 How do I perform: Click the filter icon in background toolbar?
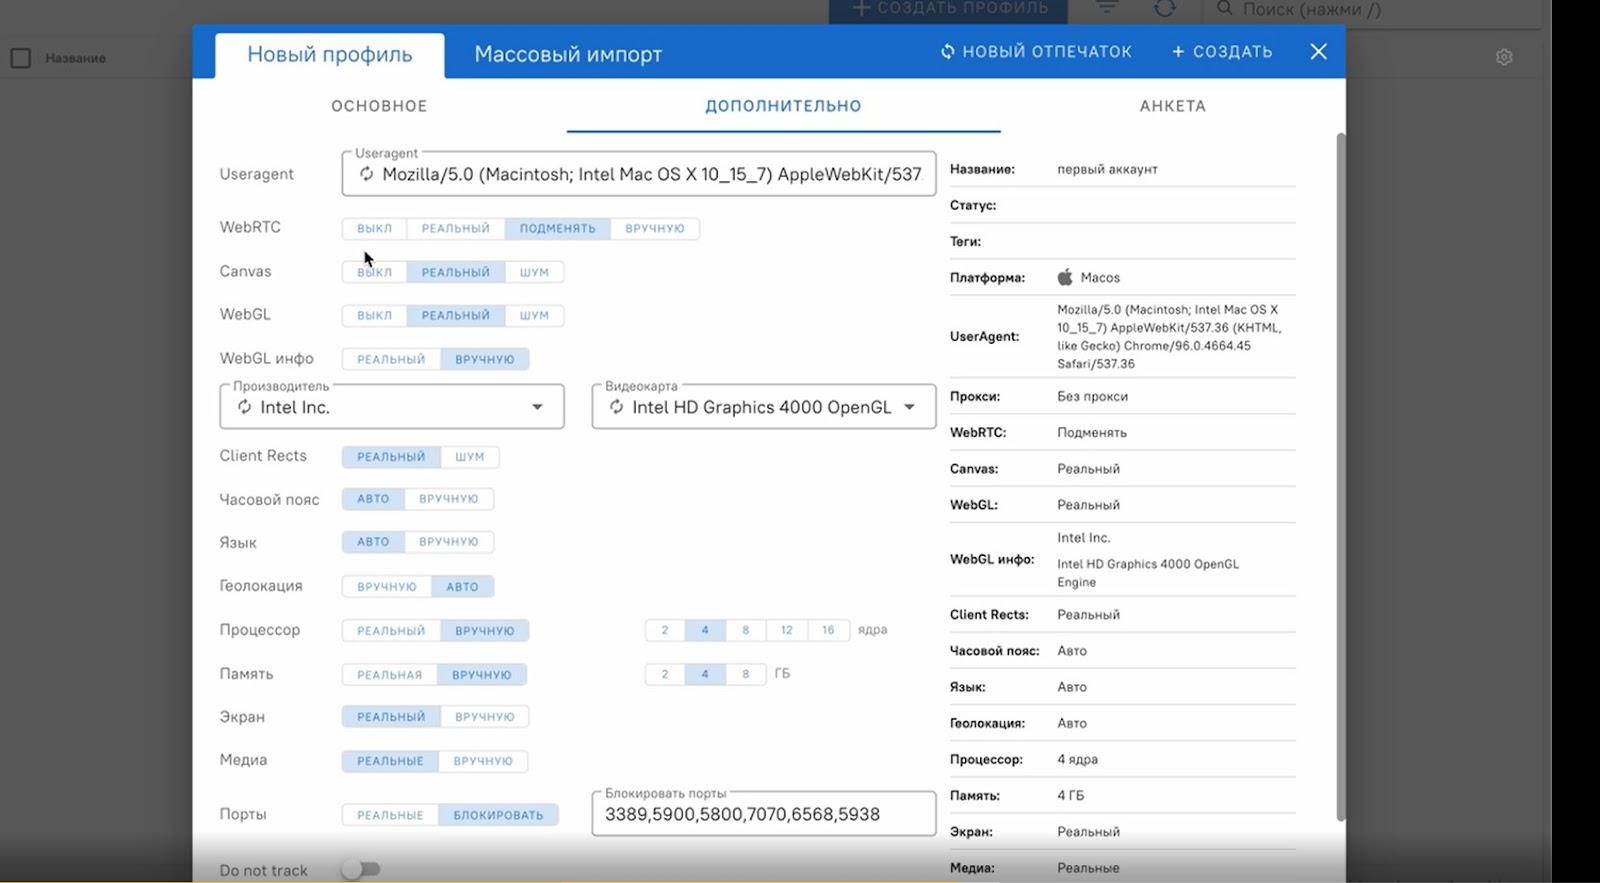1107,8
